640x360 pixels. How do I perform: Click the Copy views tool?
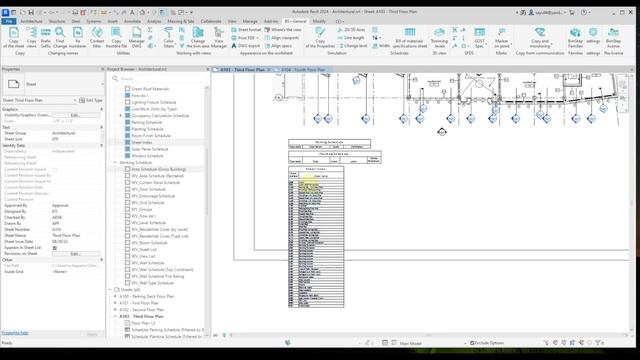pyautogui.click(x=31, y=38)
